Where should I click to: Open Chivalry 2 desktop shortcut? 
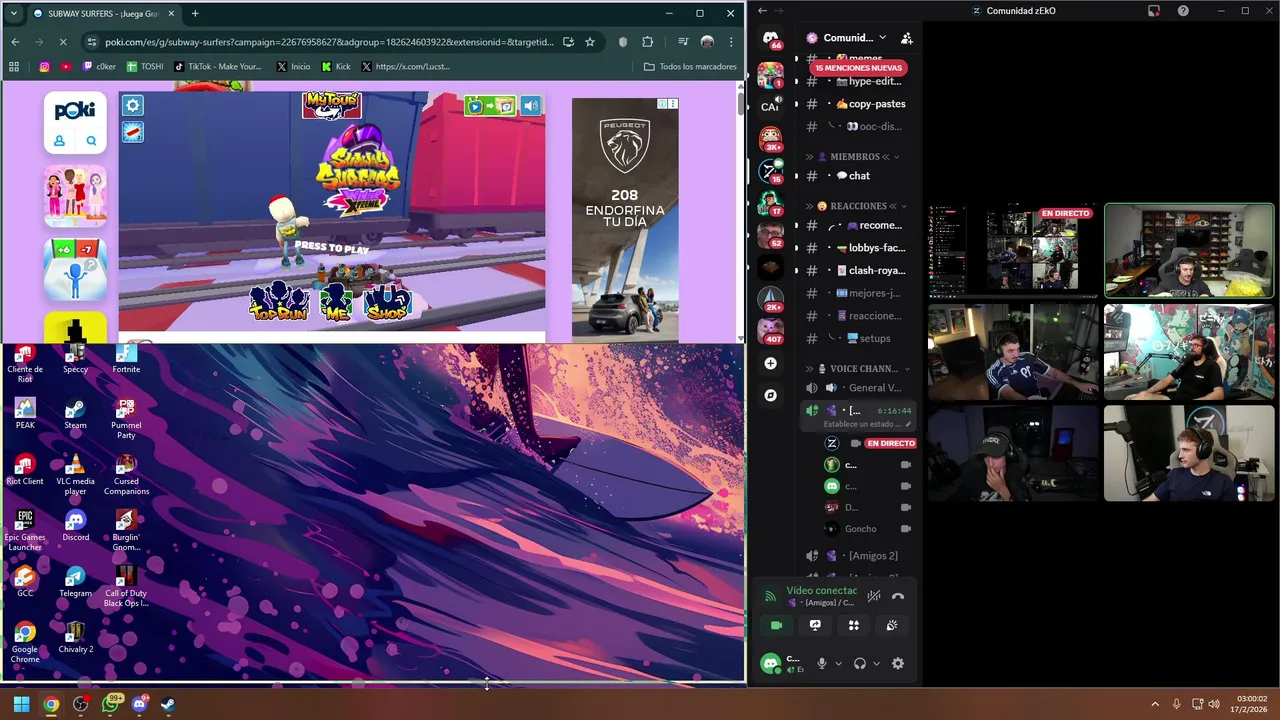75,638
